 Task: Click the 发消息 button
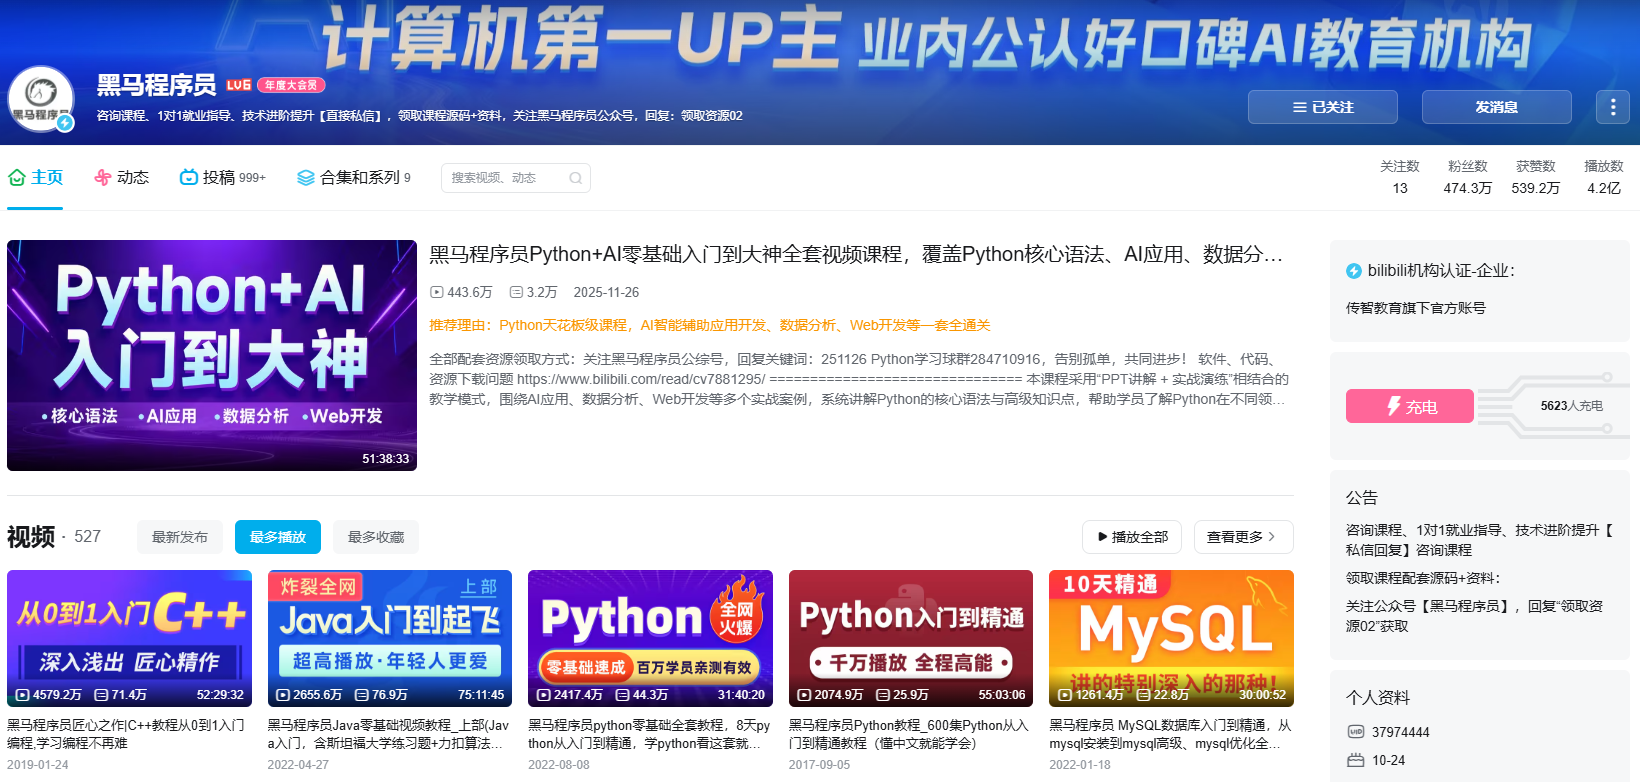tap(1497, 107)
